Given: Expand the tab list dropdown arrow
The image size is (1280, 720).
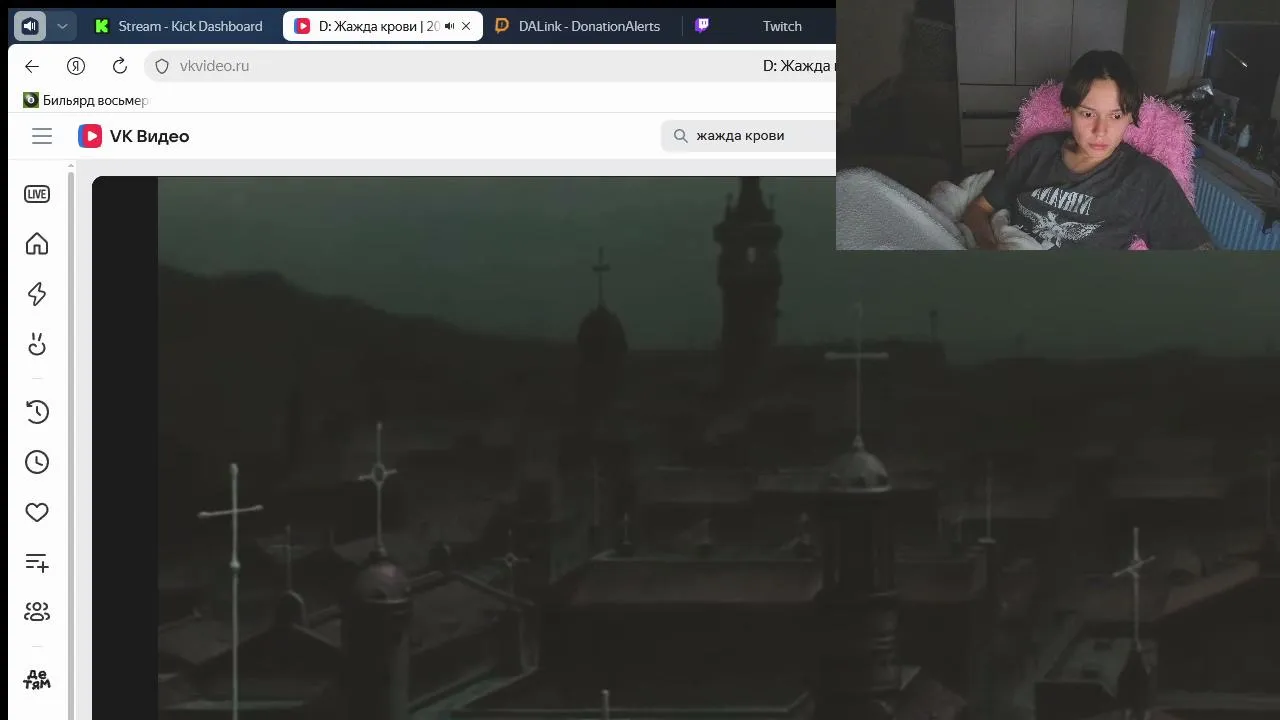Looking at the screenshot, I should [62, 26].
